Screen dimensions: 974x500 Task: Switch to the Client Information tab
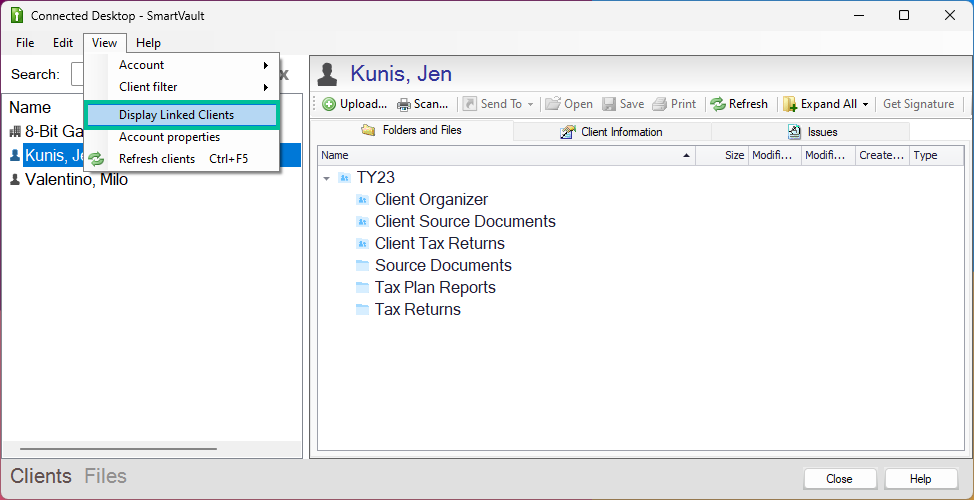coord(612,132)
